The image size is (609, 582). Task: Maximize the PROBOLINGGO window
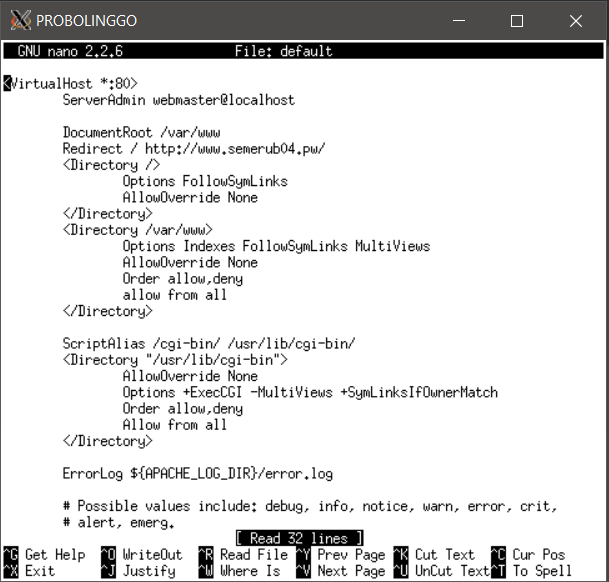click(517, 21)
